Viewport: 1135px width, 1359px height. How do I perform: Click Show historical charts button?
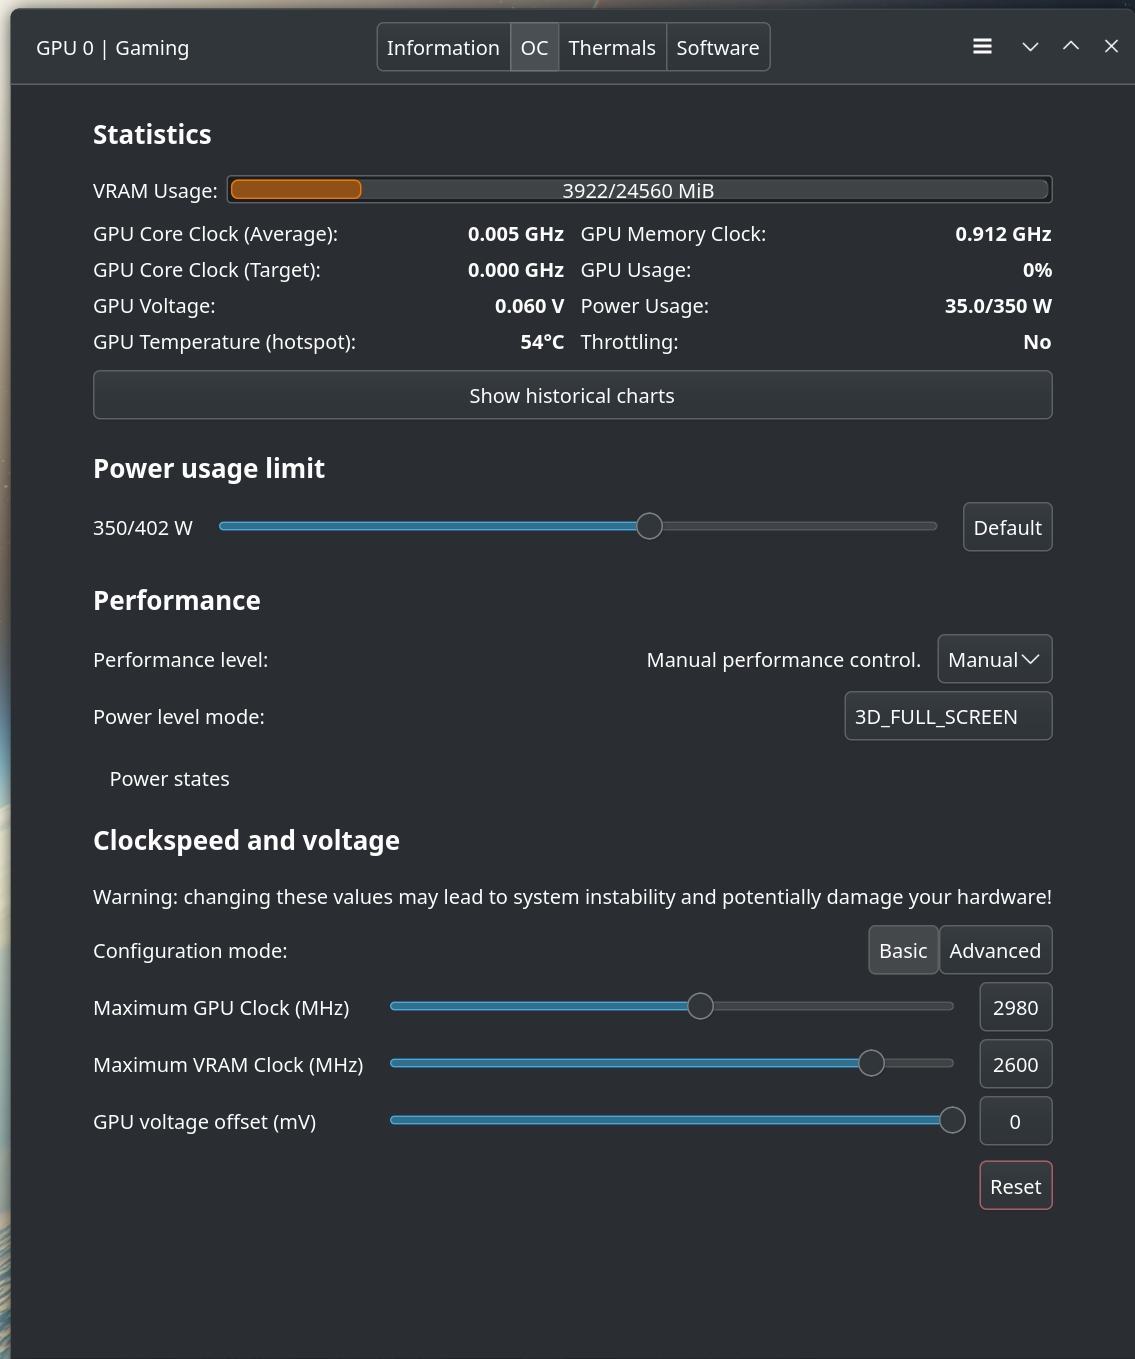[x=572, y=396]
